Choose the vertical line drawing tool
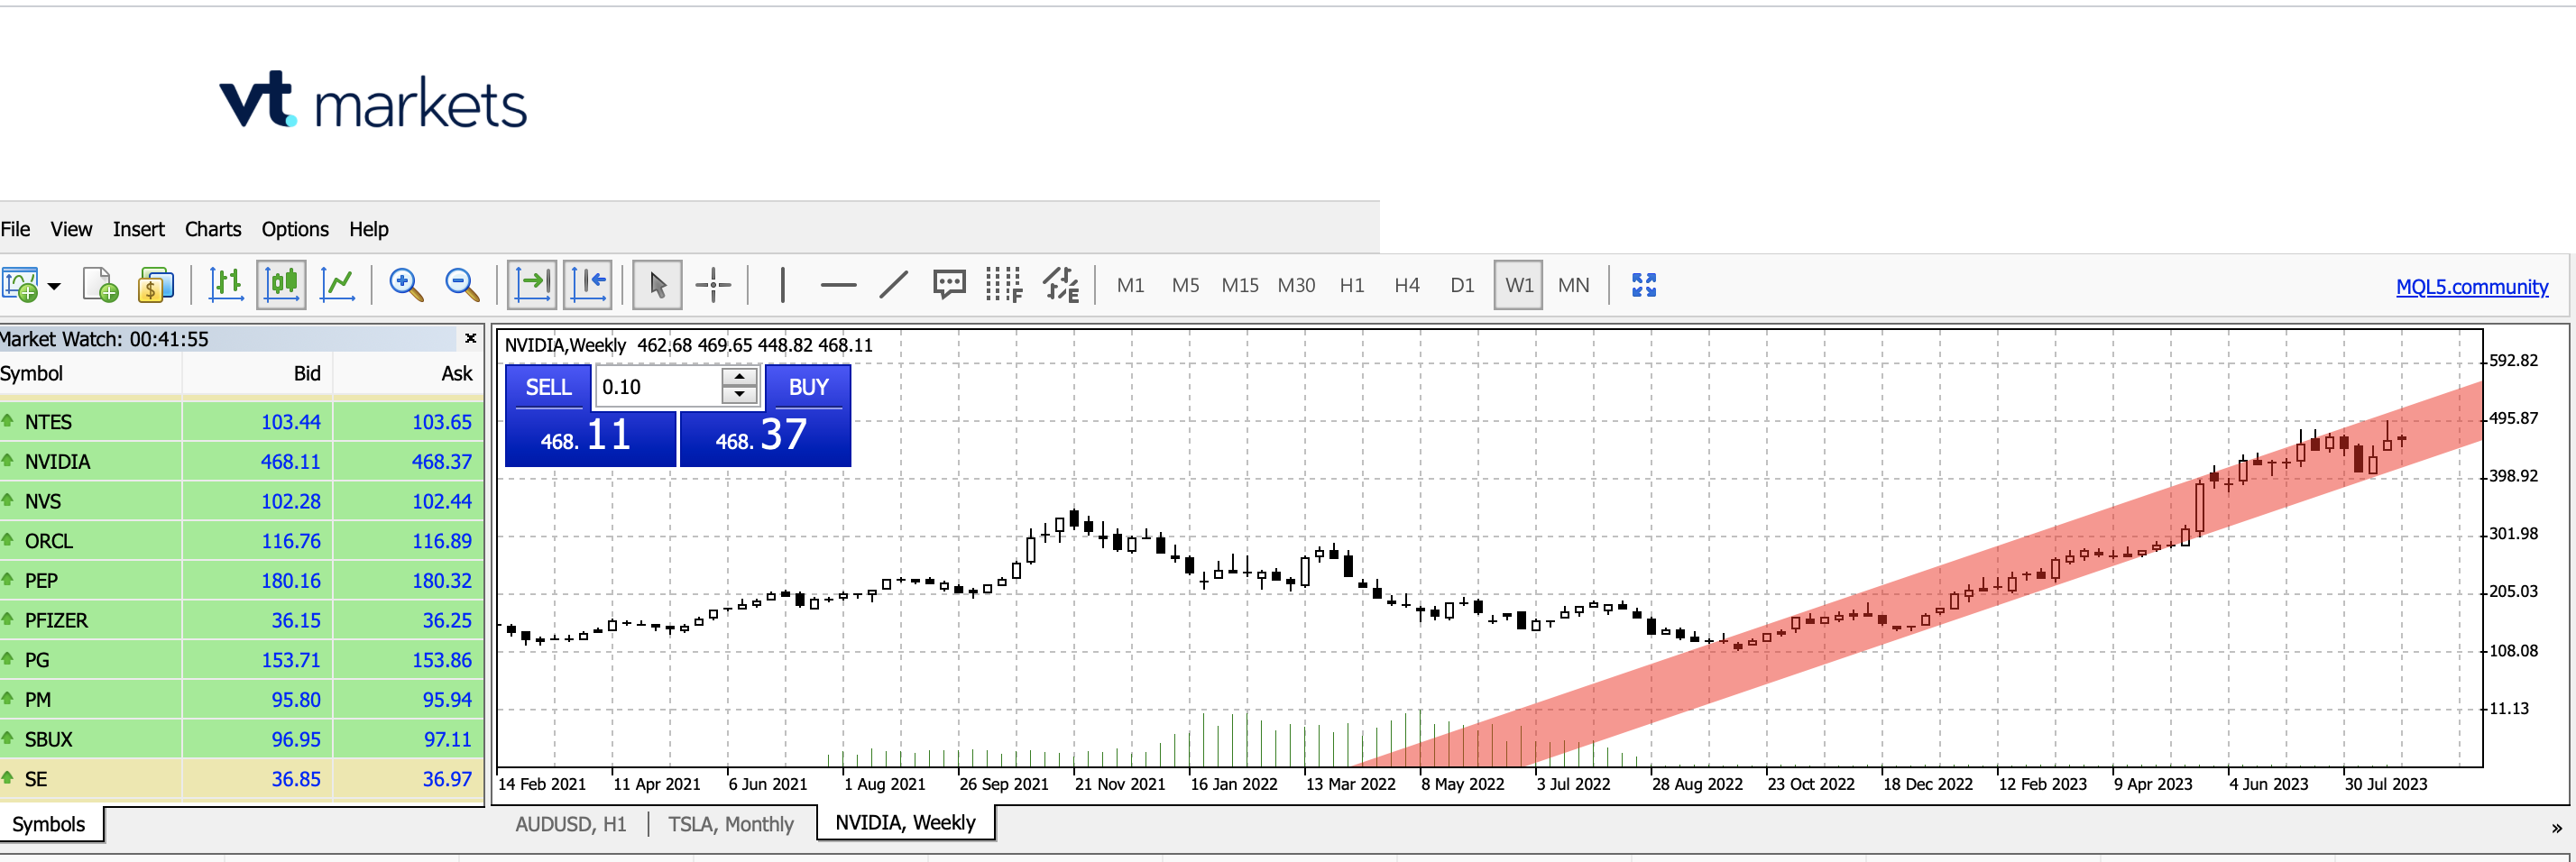This screenshot has height=862, width=2576. click(783, 285)
